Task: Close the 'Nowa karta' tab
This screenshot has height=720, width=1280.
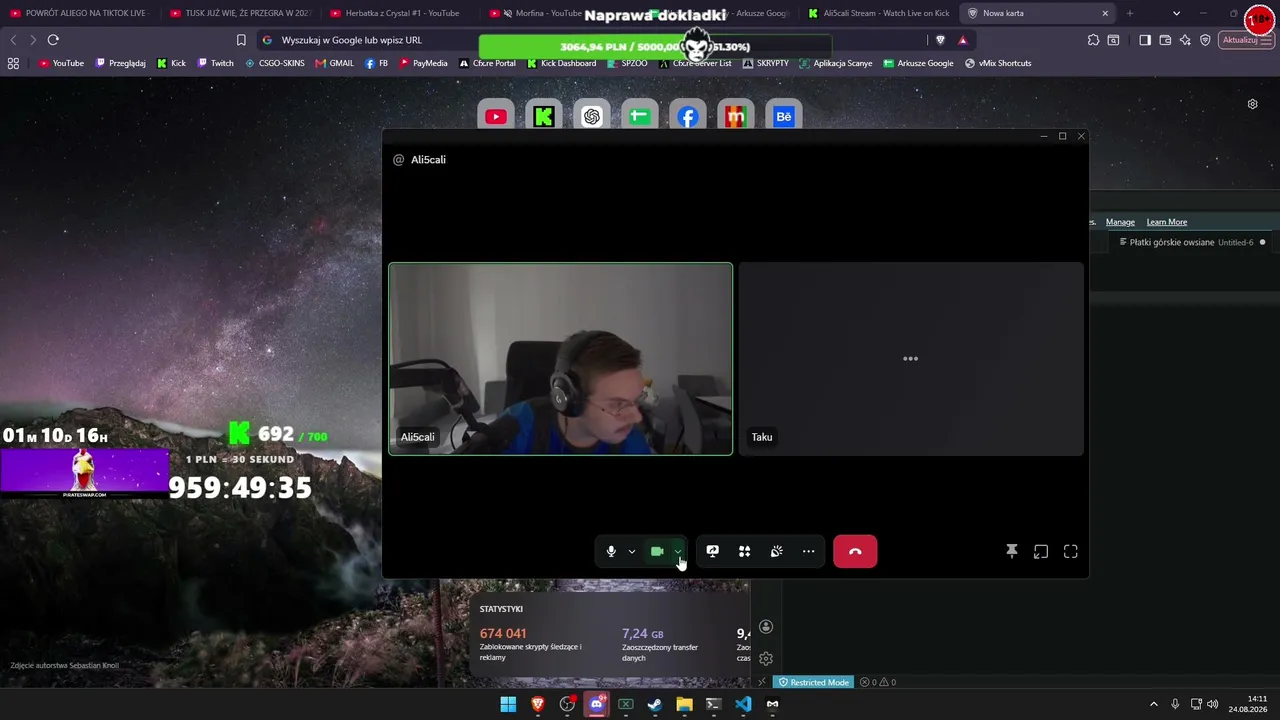Action: click(1105, 13)
